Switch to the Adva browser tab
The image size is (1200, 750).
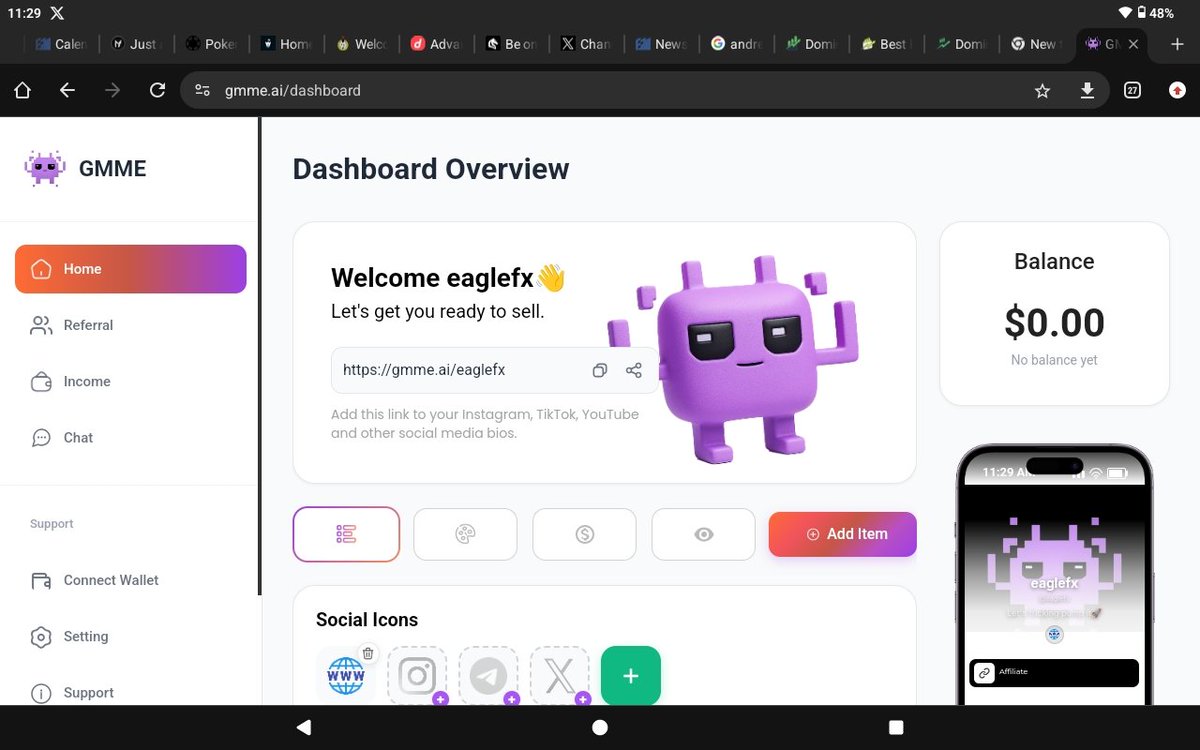435,44
